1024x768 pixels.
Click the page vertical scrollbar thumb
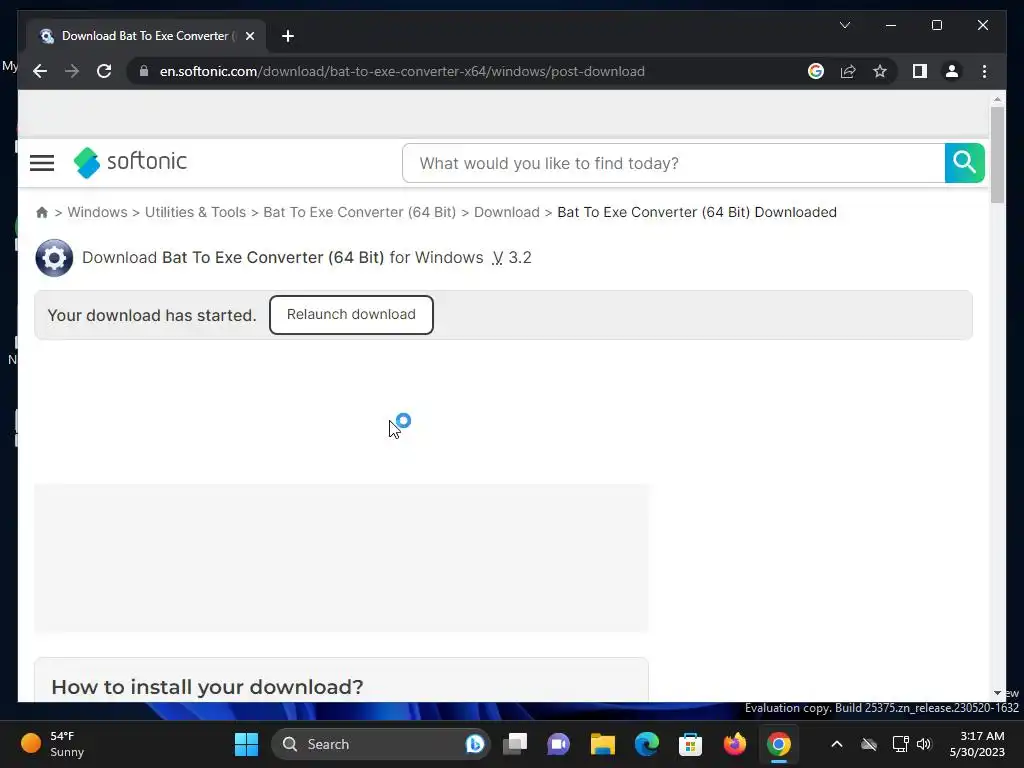coord(997,155)
